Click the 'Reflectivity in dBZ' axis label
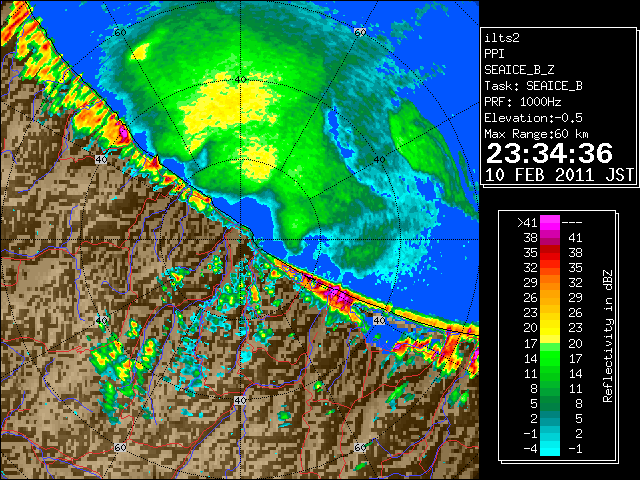Screen dimensions: 640x480 [607, 336]
